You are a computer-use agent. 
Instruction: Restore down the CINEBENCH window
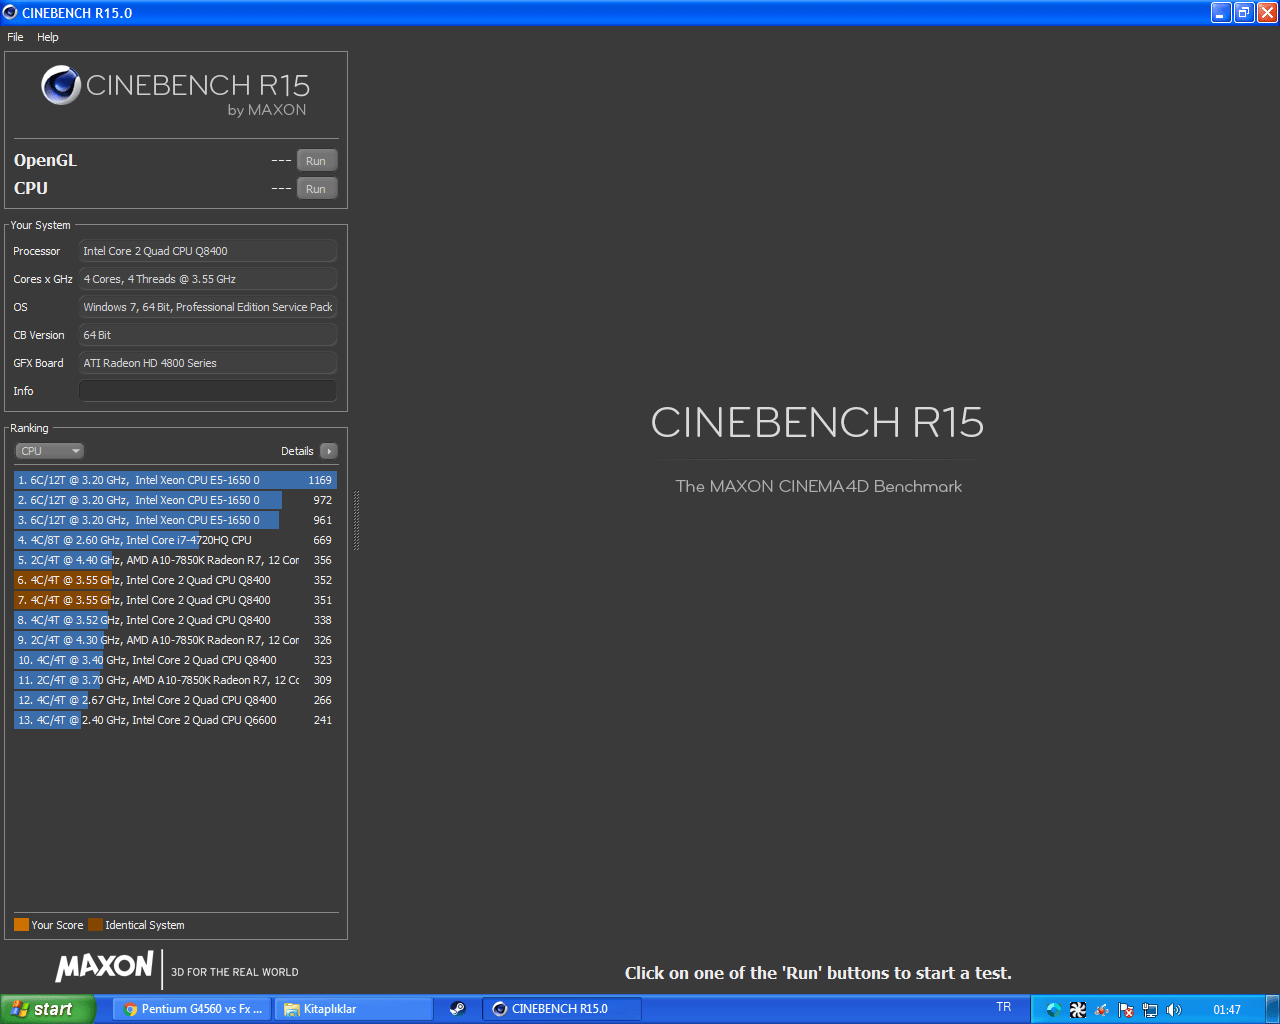(1244, 13)
